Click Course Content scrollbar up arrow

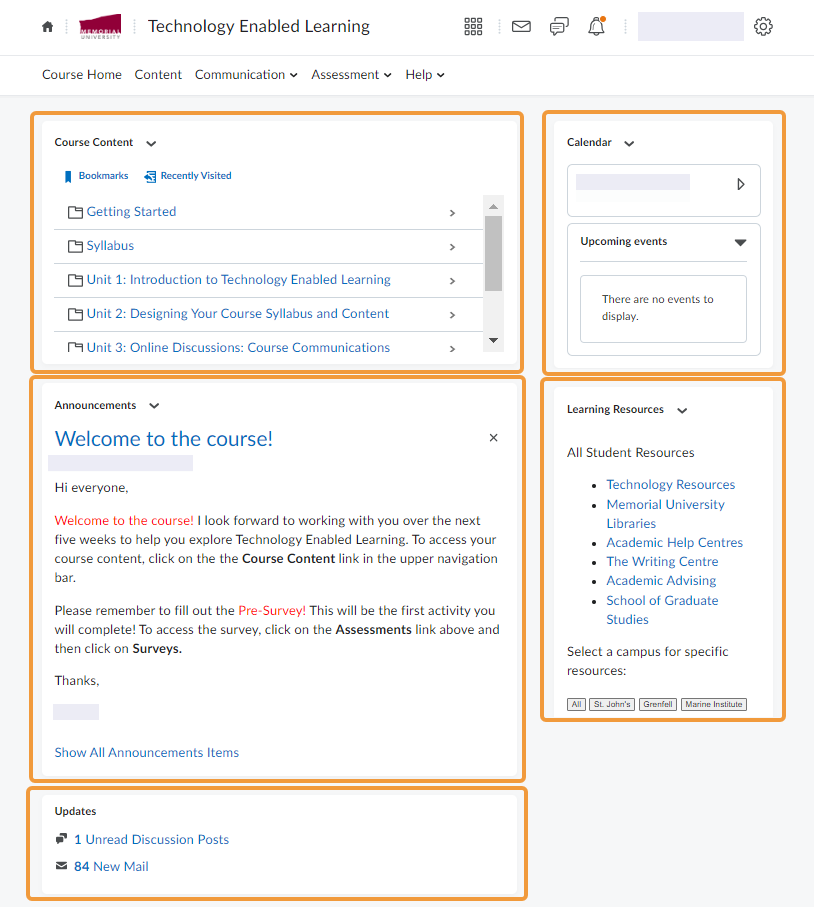493,207
